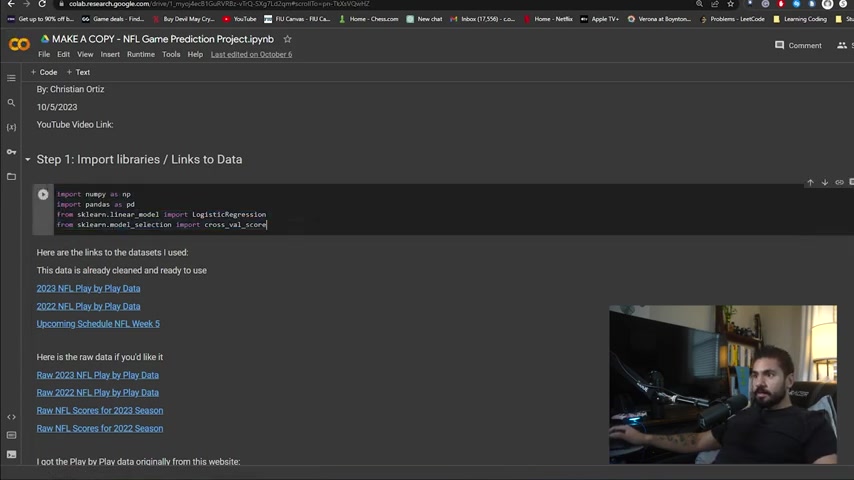Open Raw NFL Scores for 2022 Season link
Viewport: 854px width, 480px height.
[x=100, y=428]
